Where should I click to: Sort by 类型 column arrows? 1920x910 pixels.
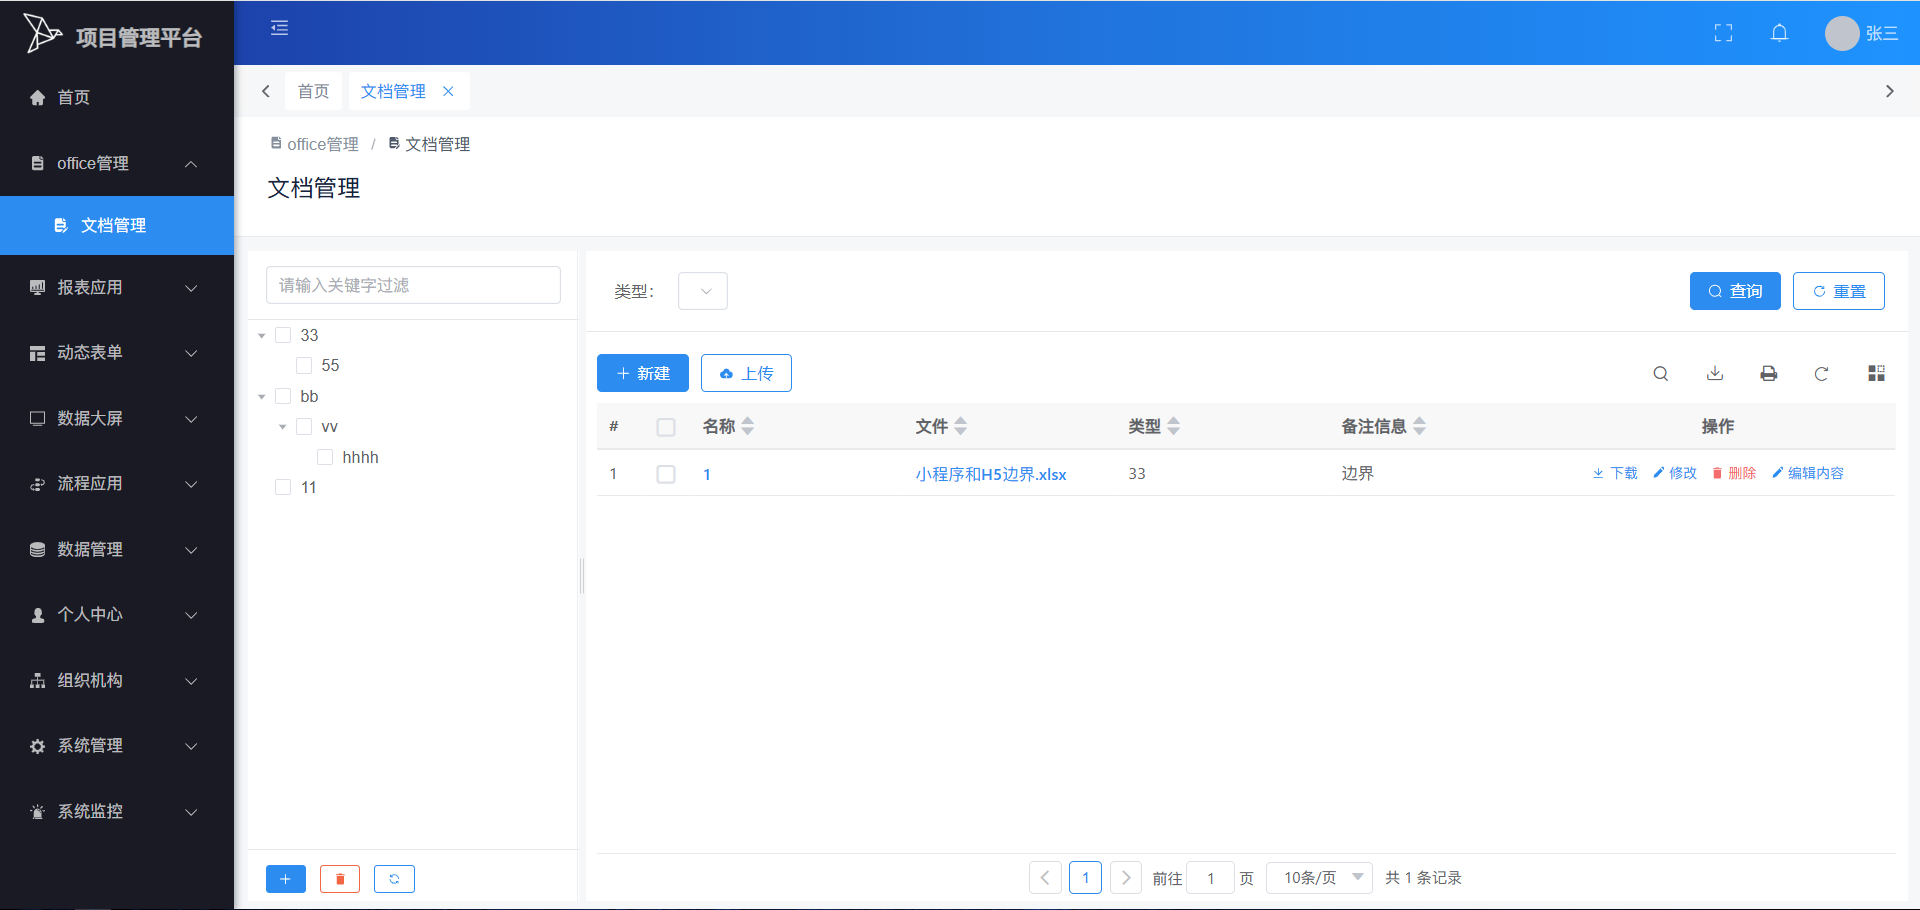pyautogui.click(x=1174, y=426)
